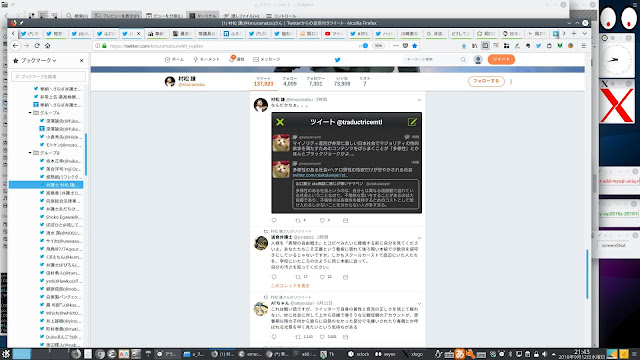Select the highlighted 弁護士 村松 謙 bookmark
The height and width of the screenshot is (360, 640).
(46, 185)
